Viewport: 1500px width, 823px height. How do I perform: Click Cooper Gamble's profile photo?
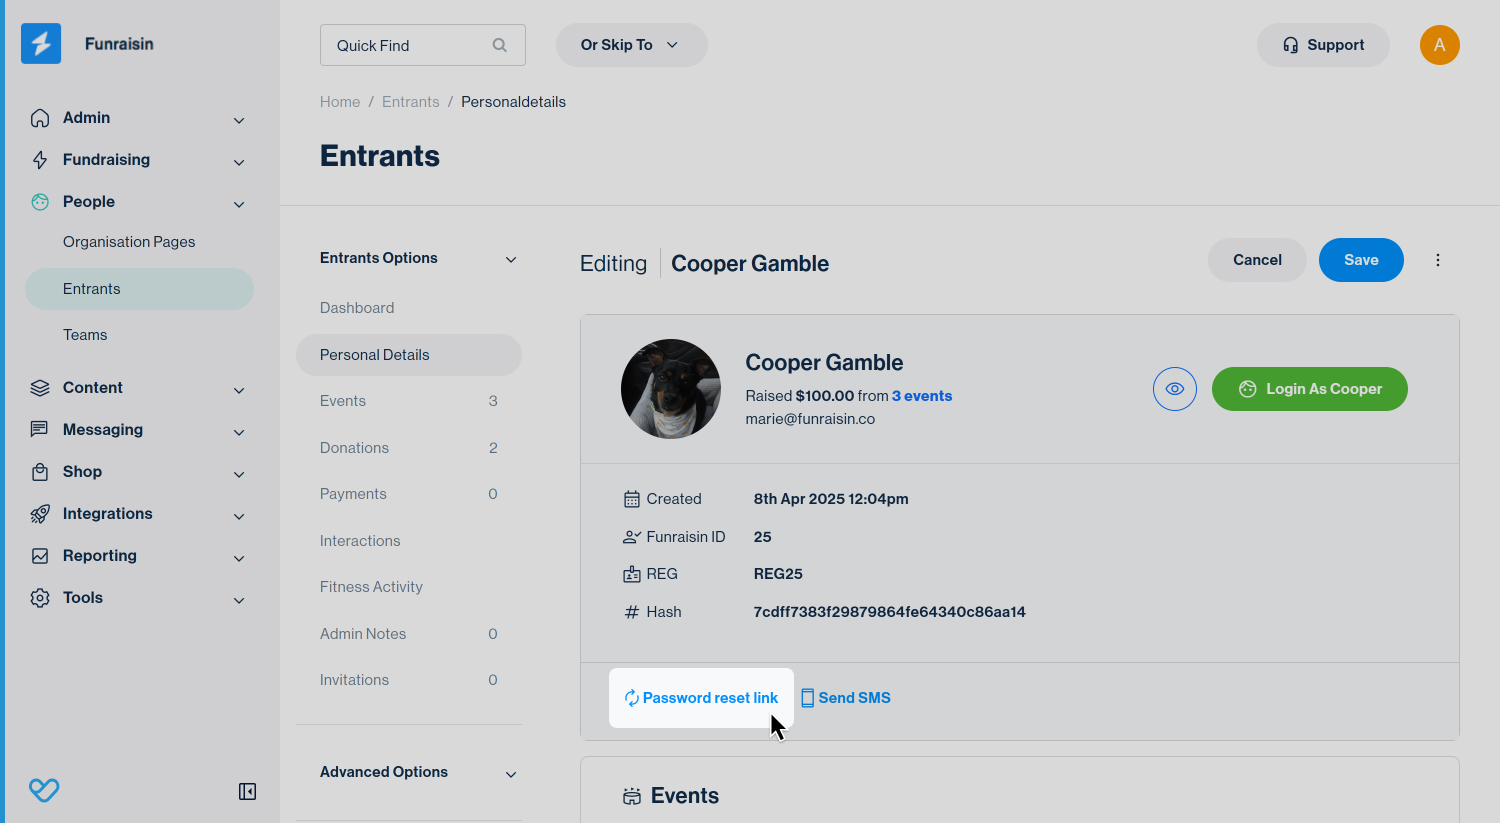tap(670, 389)
